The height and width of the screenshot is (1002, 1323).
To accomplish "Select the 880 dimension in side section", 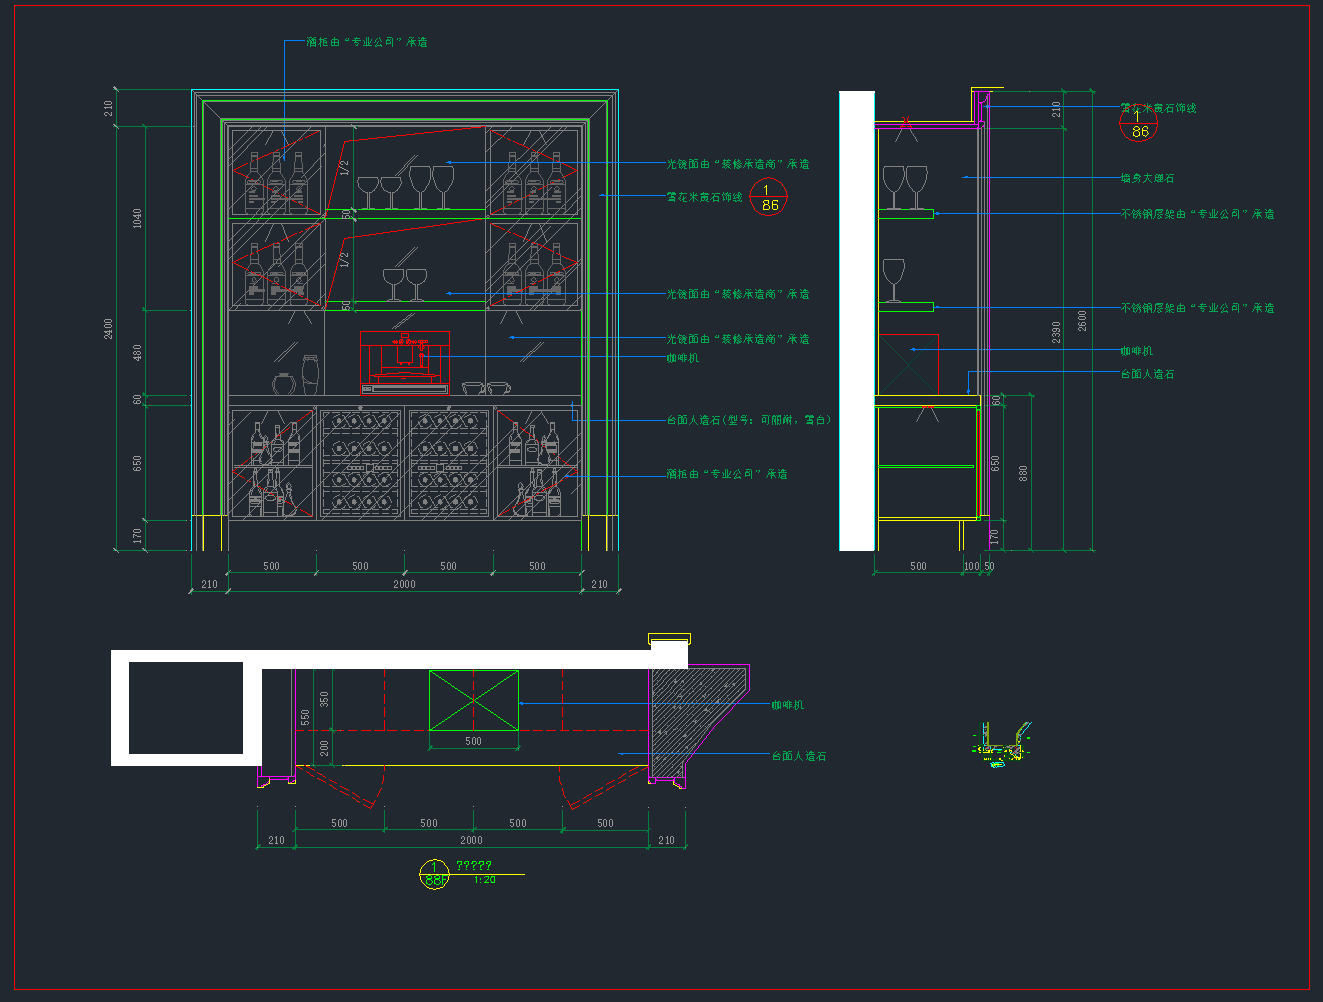I will pyautogui.click(x=1023, y=473).
